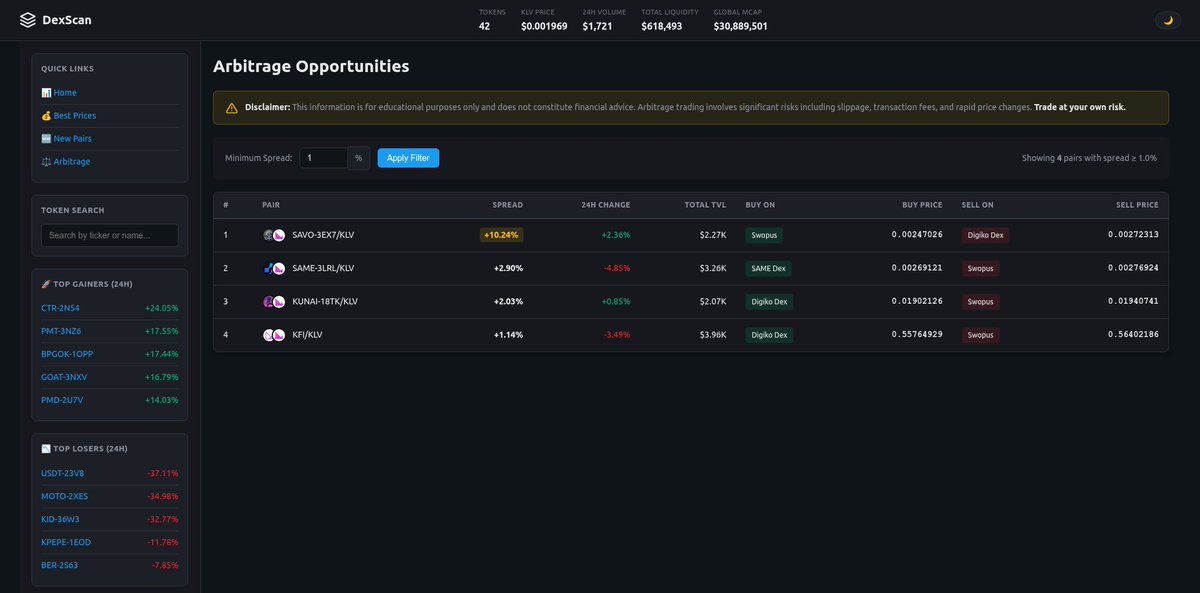The width and height of the screenshot is (1200, 593).
Task: Click the Swopus sell badge for KFI/KLV
Action: [980, 335]
